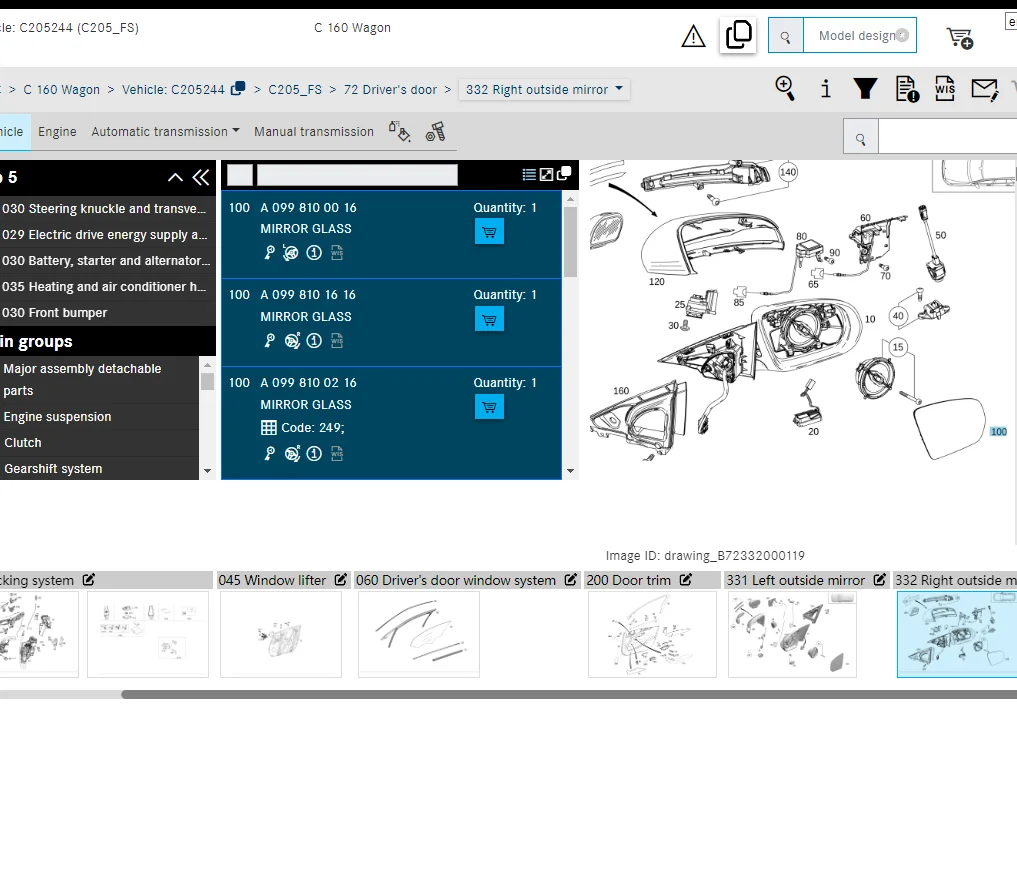1017x878 pixels.
Task: Click the edit icon next to 200 Door trim
Action: [686, 580]
